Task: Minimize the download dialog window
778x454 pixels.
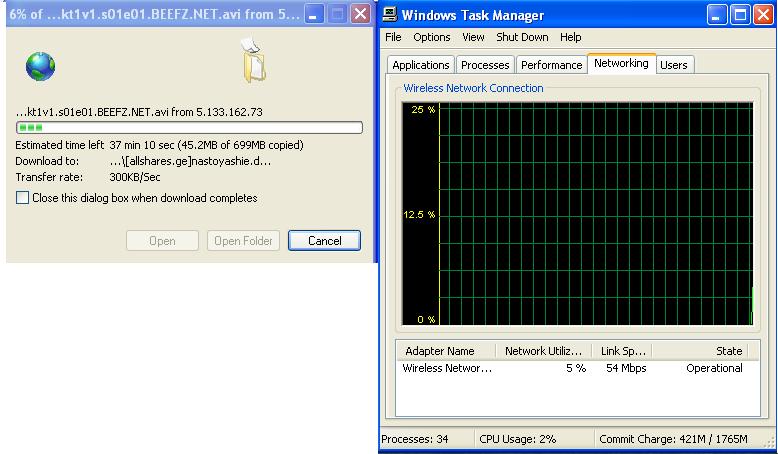Action: pos(314,14)
